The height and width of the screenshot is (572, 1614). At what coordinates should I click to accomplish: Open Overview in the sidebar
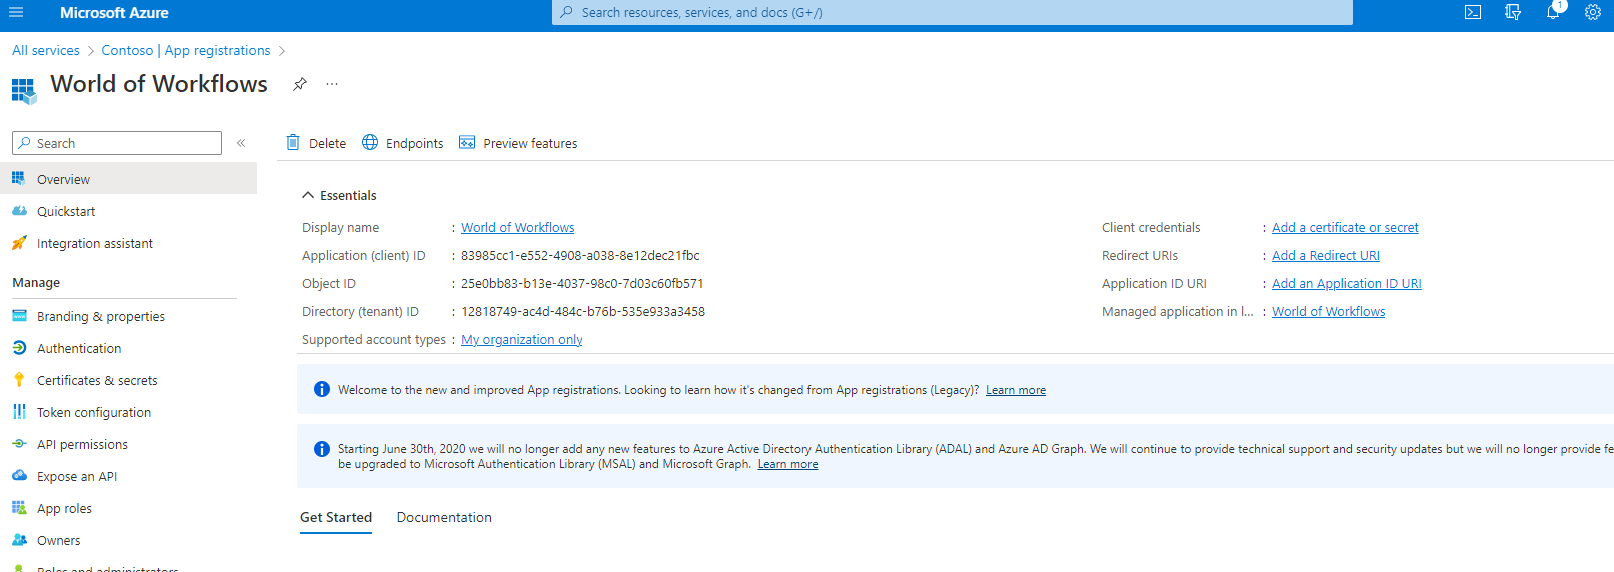[128, 179]
